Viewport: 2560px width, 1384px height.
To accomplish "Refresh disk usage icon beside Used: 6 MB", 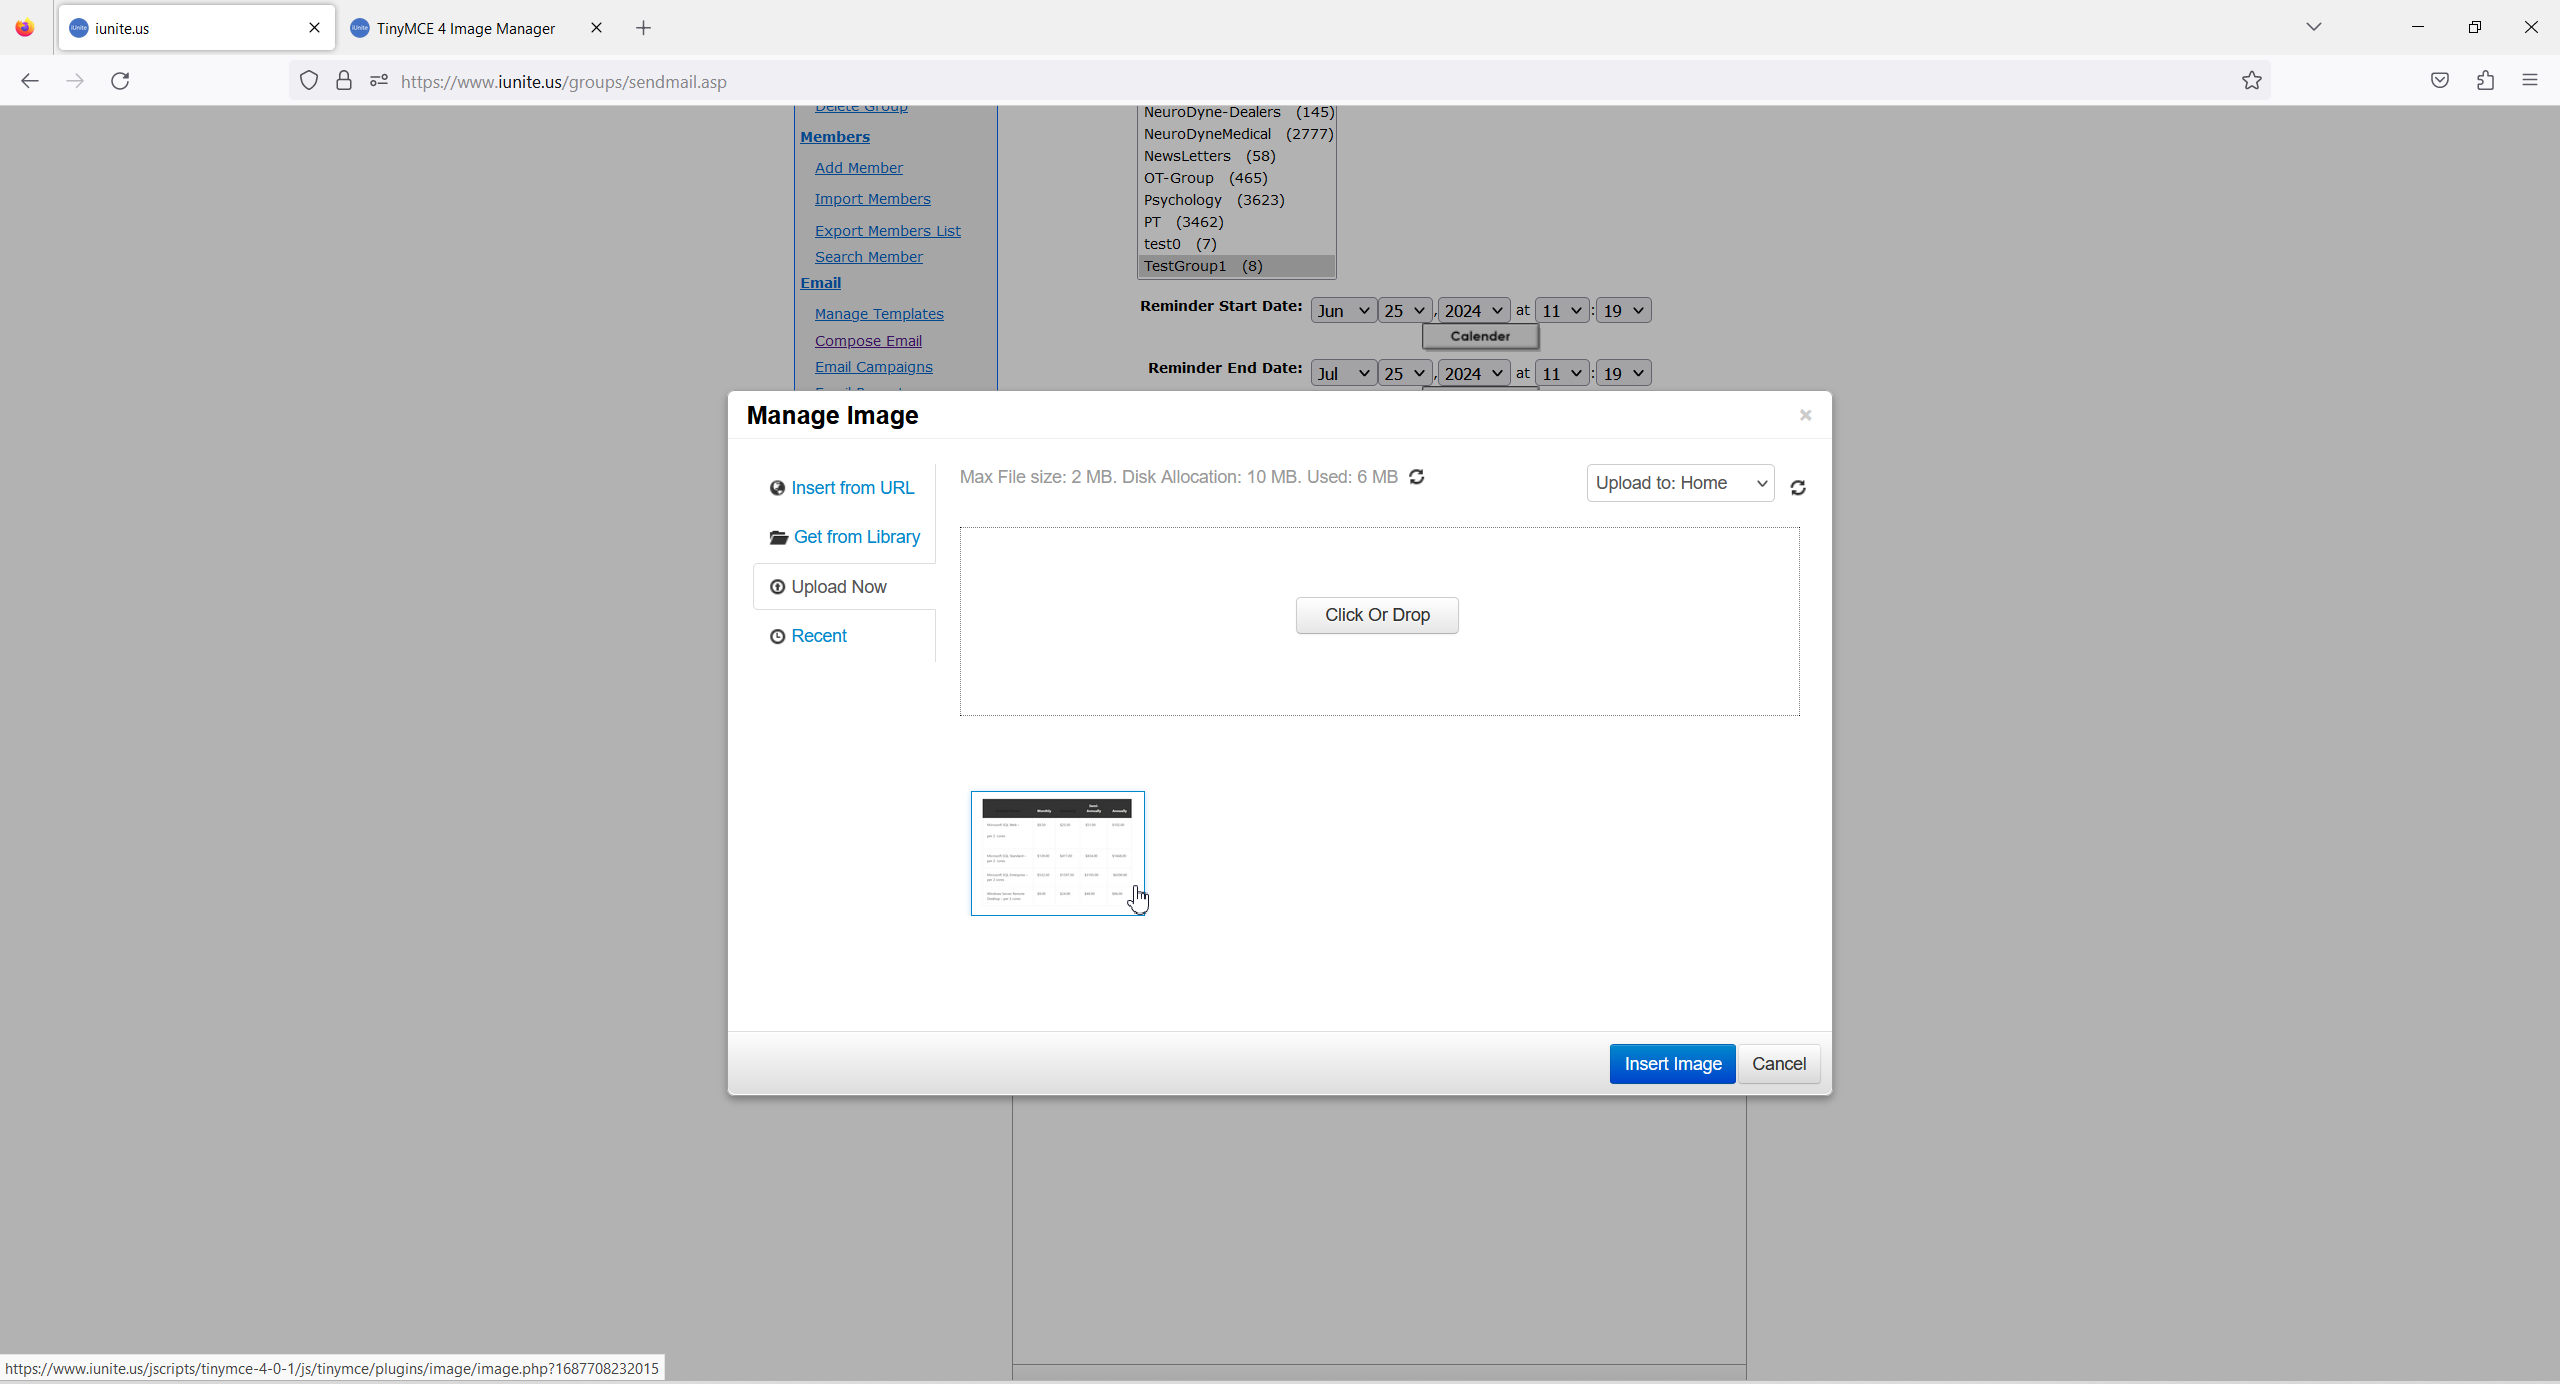I will 1416,477.
